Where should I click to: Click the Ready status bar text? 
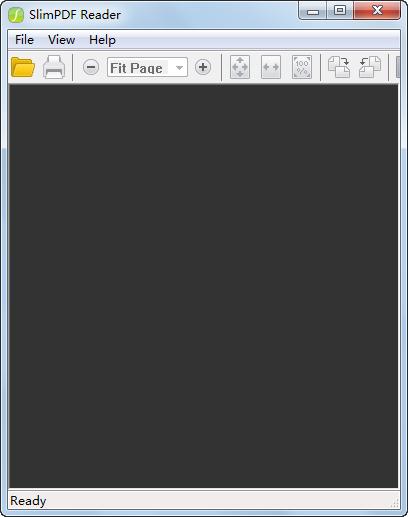28,501
